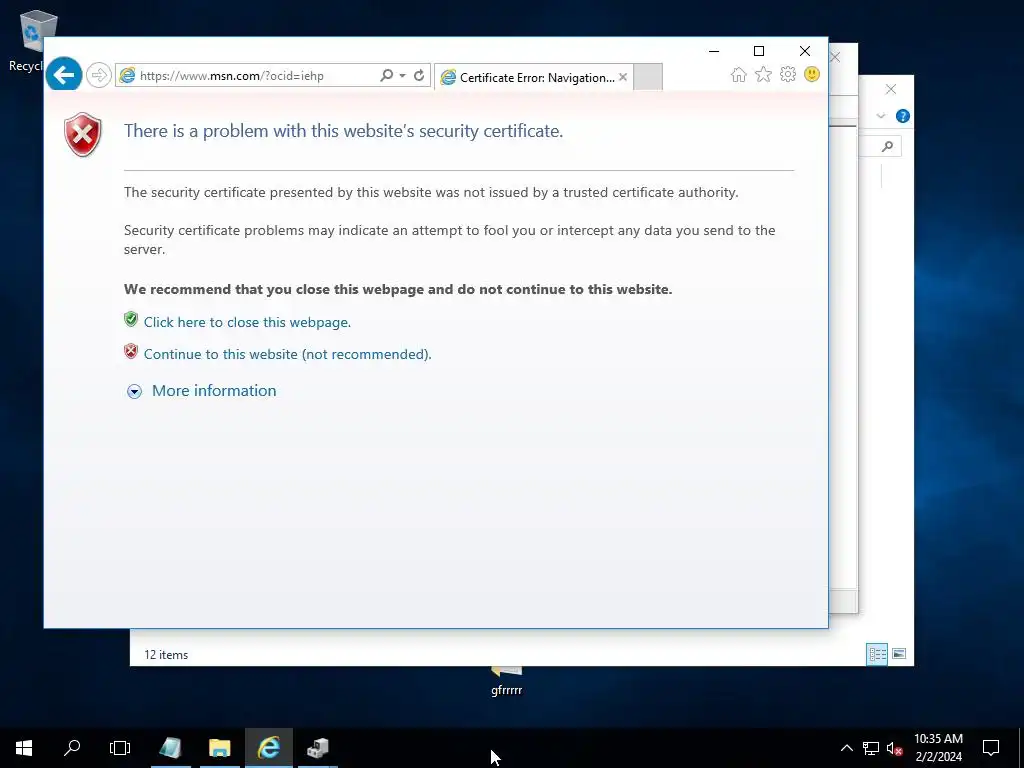The image size is (1024, 768).
Task: Switch File Explorer to Large icons view
Action: [x=899, y=654]
